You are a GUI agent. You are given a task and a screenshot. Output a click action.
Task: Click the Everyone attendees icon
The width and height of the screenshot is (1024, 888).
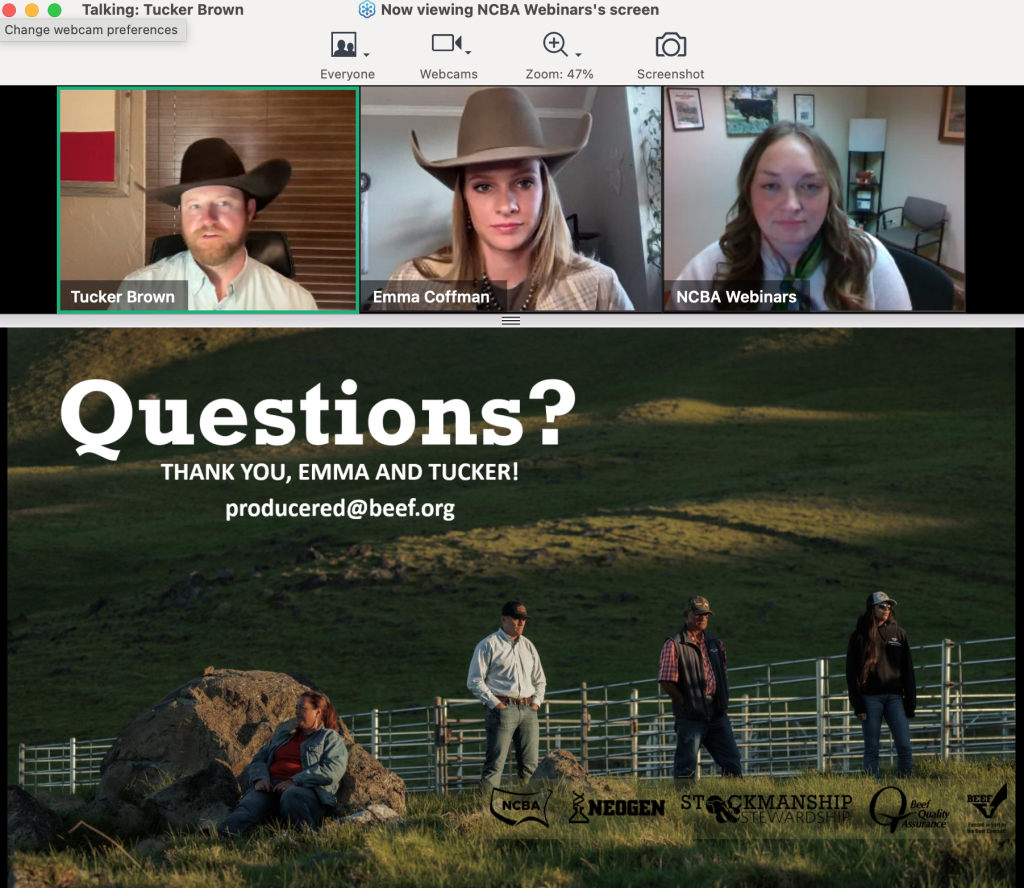343,45
